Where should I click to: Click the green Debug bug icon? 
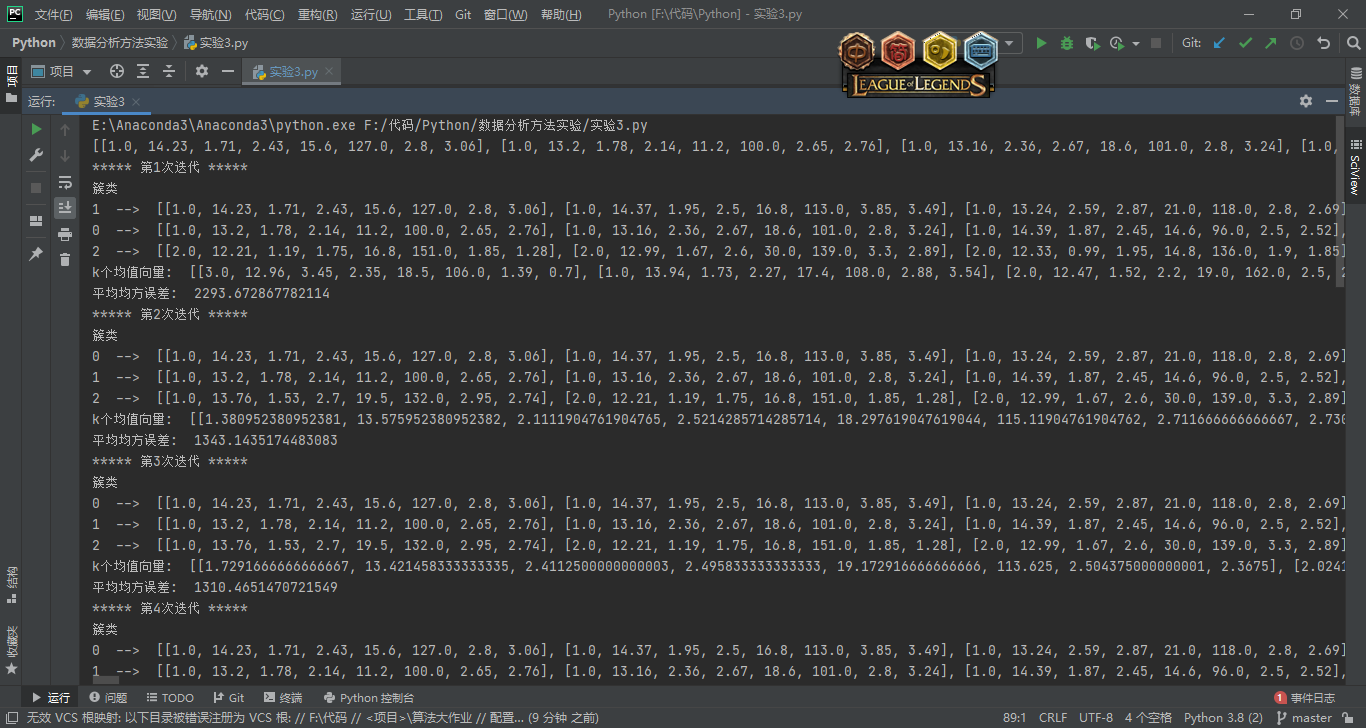click(1066, 43)
